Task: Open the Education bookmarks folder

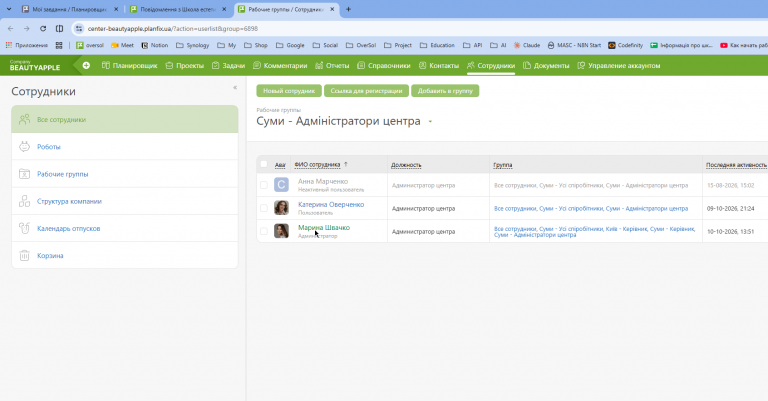Action: 437,45
